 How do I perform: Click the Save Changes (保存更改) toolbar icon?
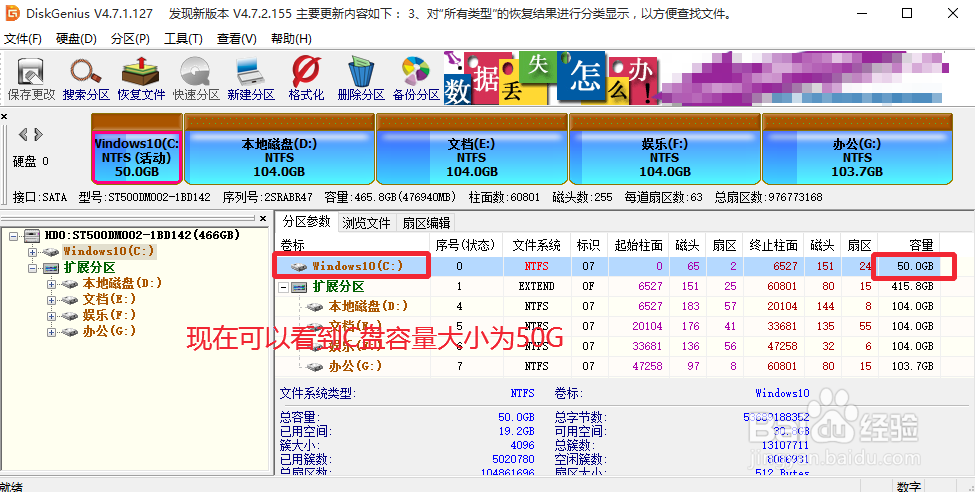click(31, 79)
